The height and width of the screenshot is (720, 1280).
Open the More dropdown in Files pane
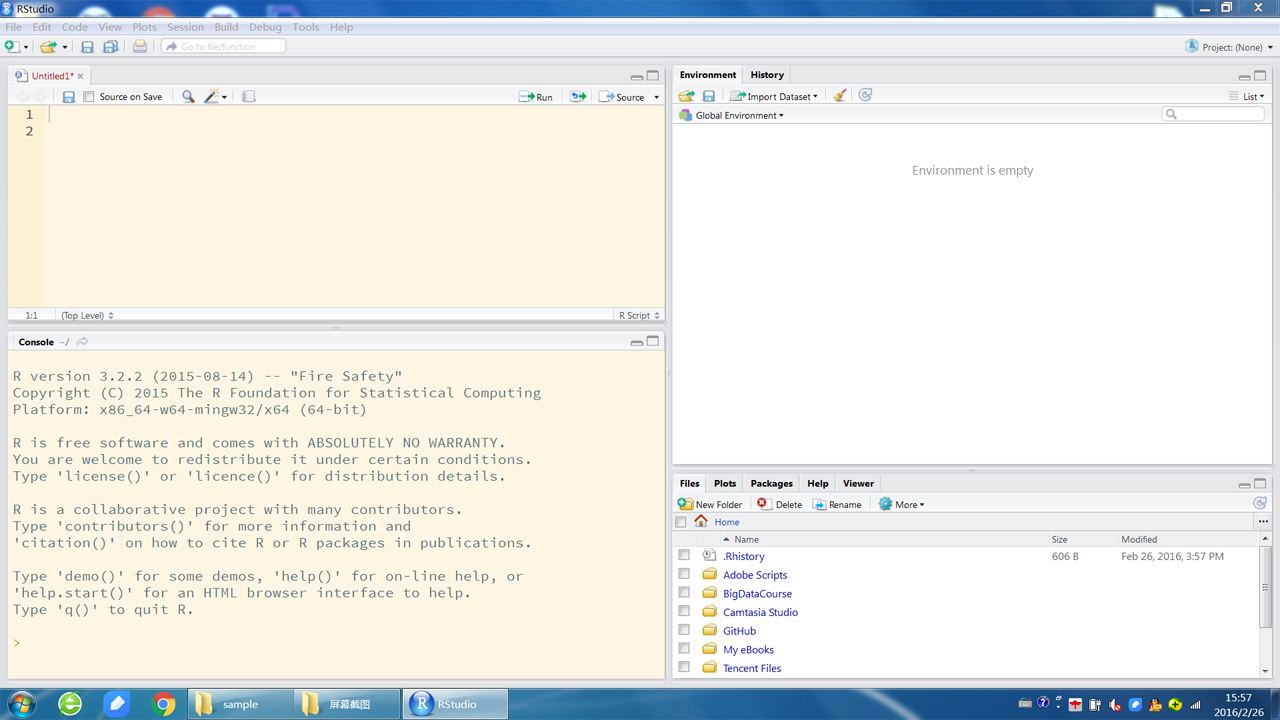901,504
